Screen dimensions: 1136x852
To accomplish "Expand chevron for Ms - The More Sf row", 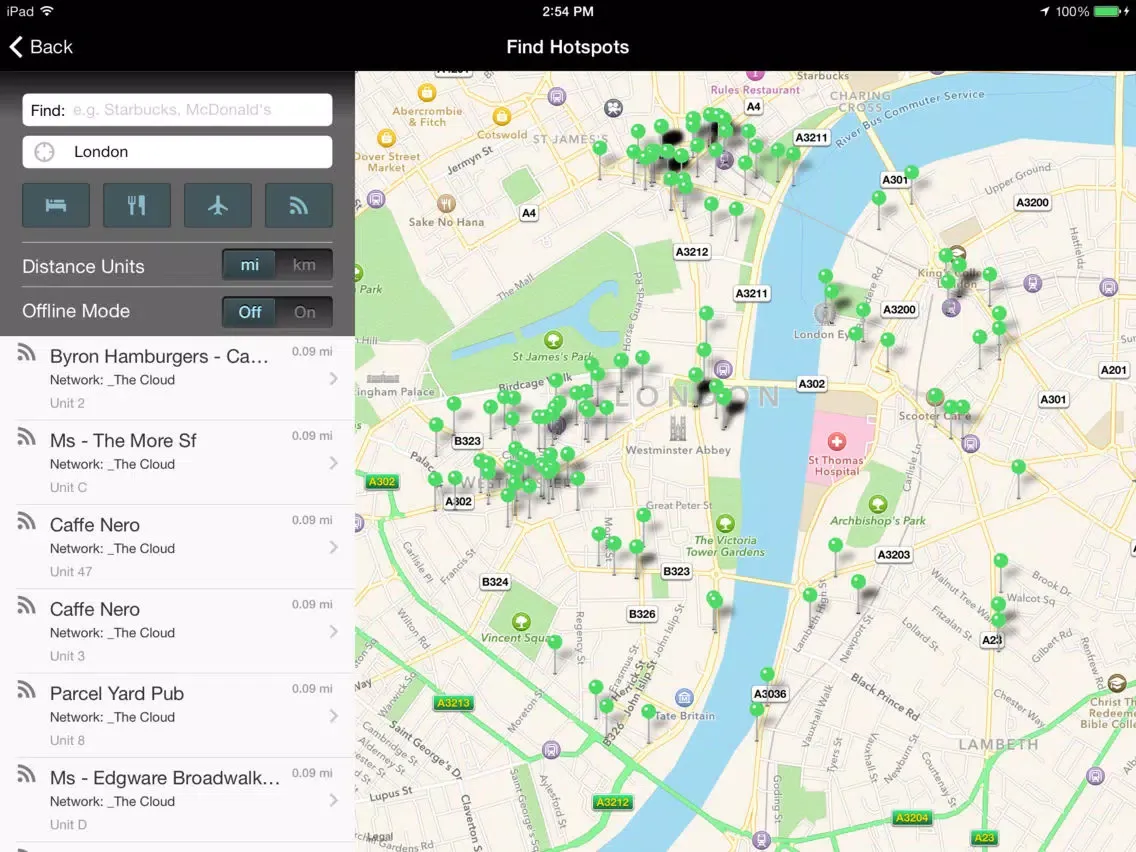I will coord(333,463).
